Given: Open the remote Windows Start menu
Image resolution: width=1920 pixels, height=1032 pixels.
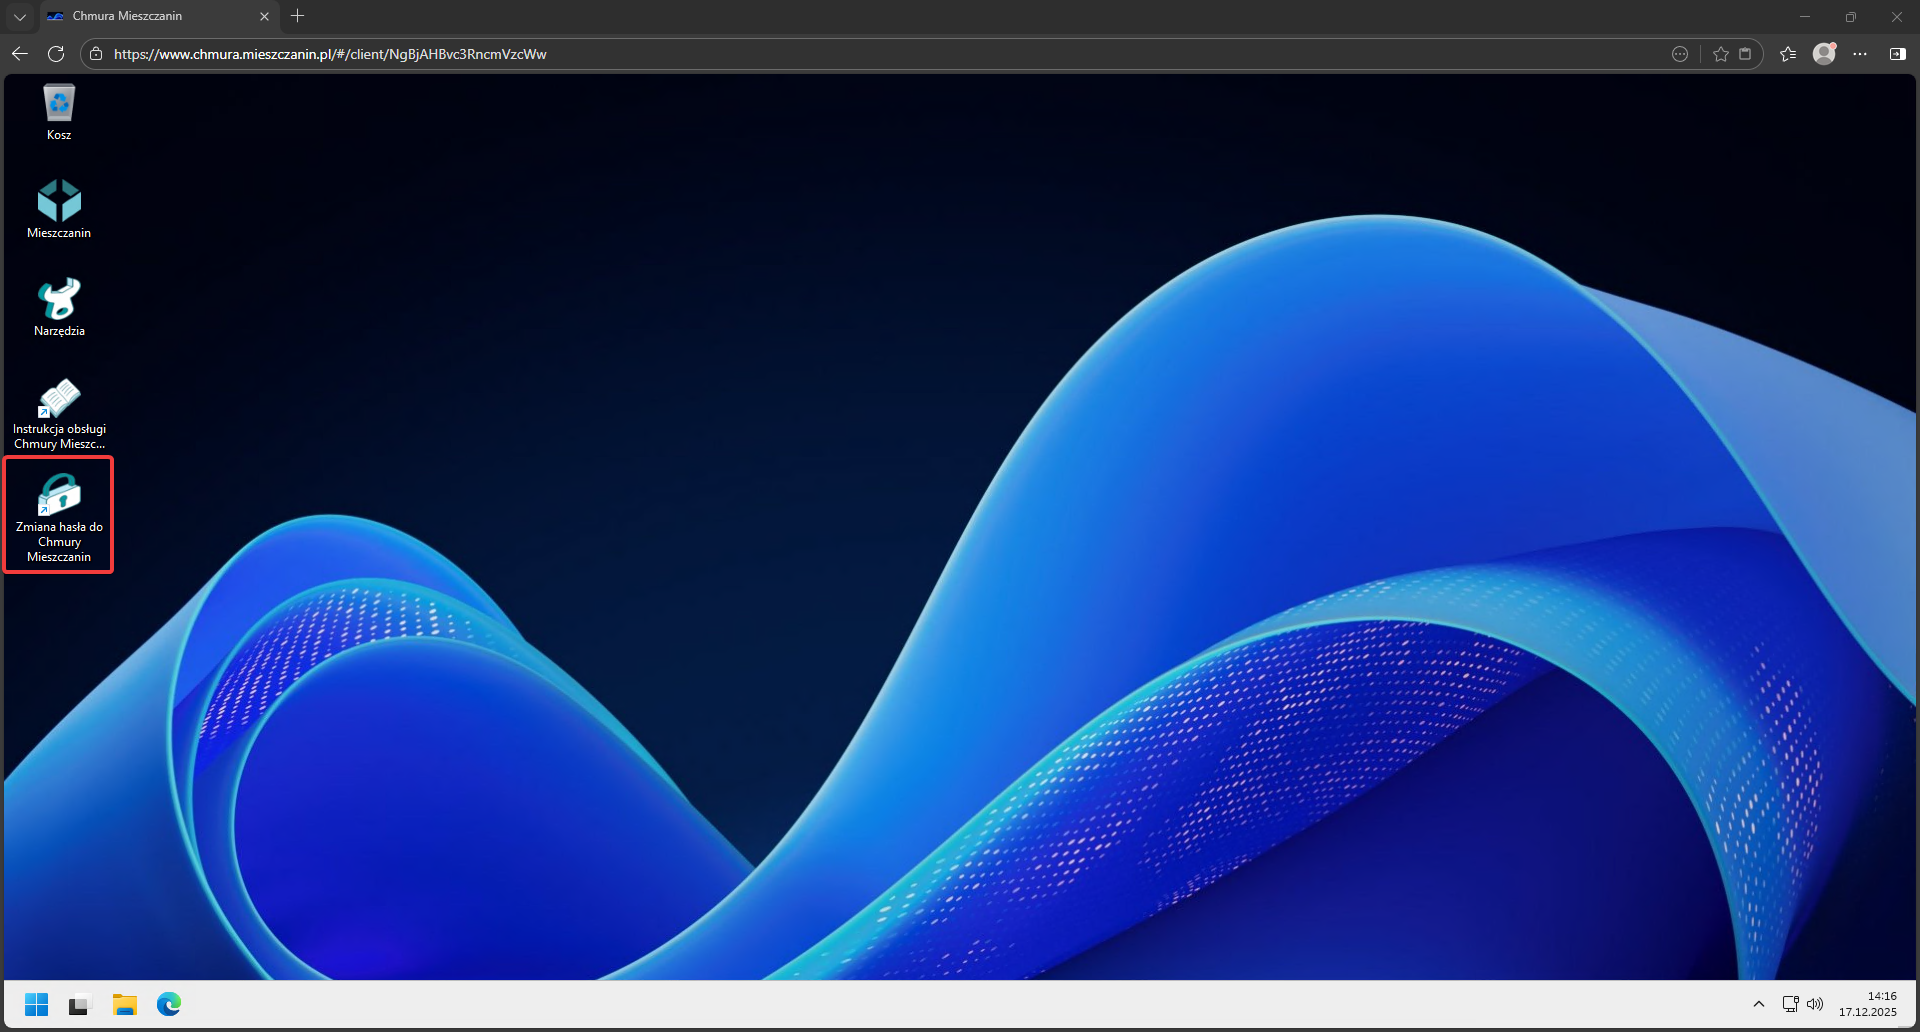Looking at the screenshot, I should [36, 1005].
